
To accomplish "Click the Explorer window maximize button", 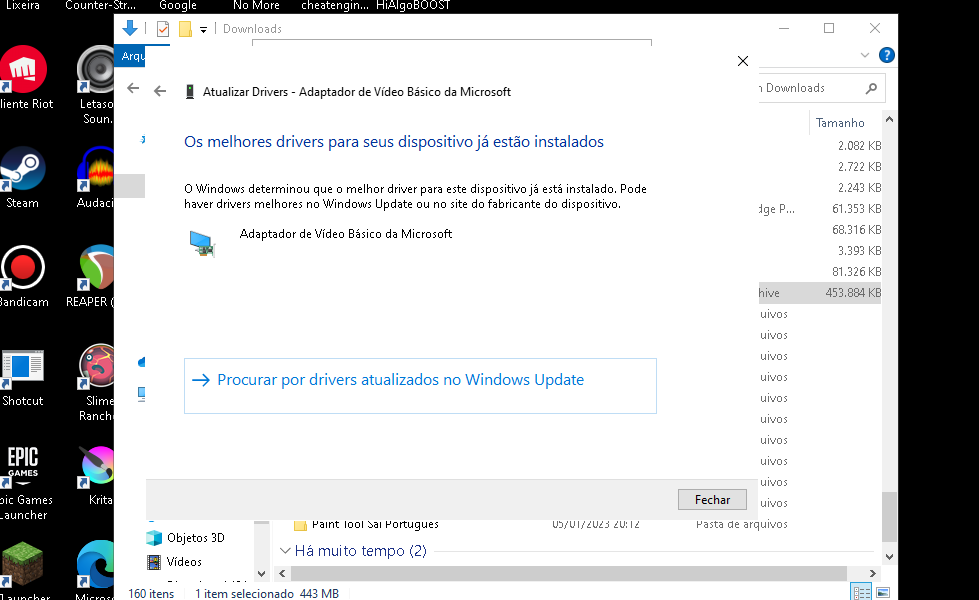I will pyautogui.click(x=829, y=28).
